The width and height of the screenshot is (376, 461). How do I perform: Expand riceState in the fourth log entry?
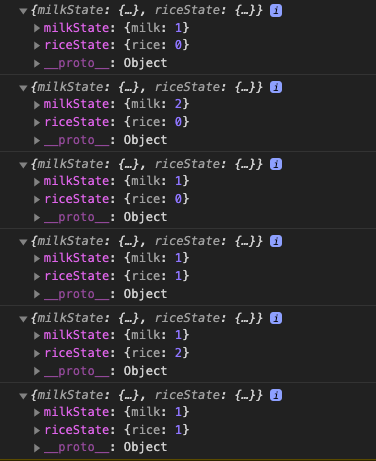pyautogui.click(x=37, y=277)
